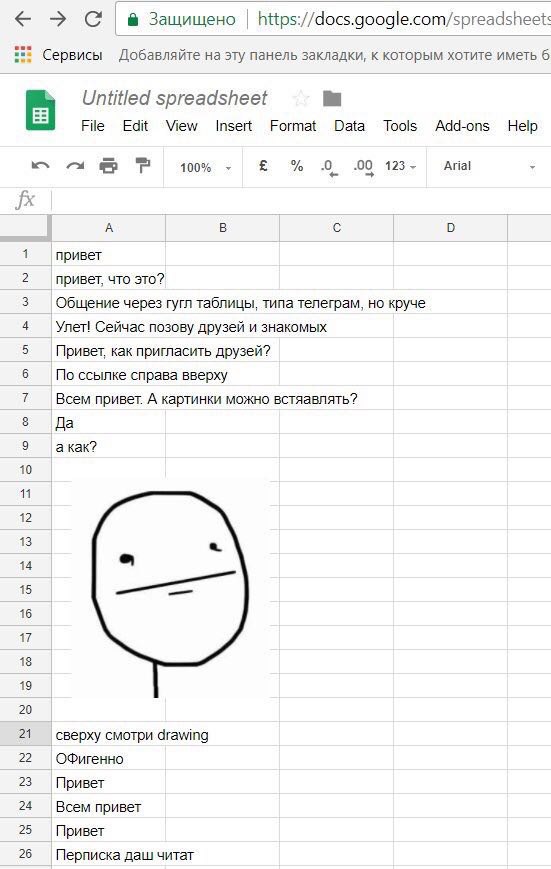Select cell "привет" in row 1

point(109,254)
